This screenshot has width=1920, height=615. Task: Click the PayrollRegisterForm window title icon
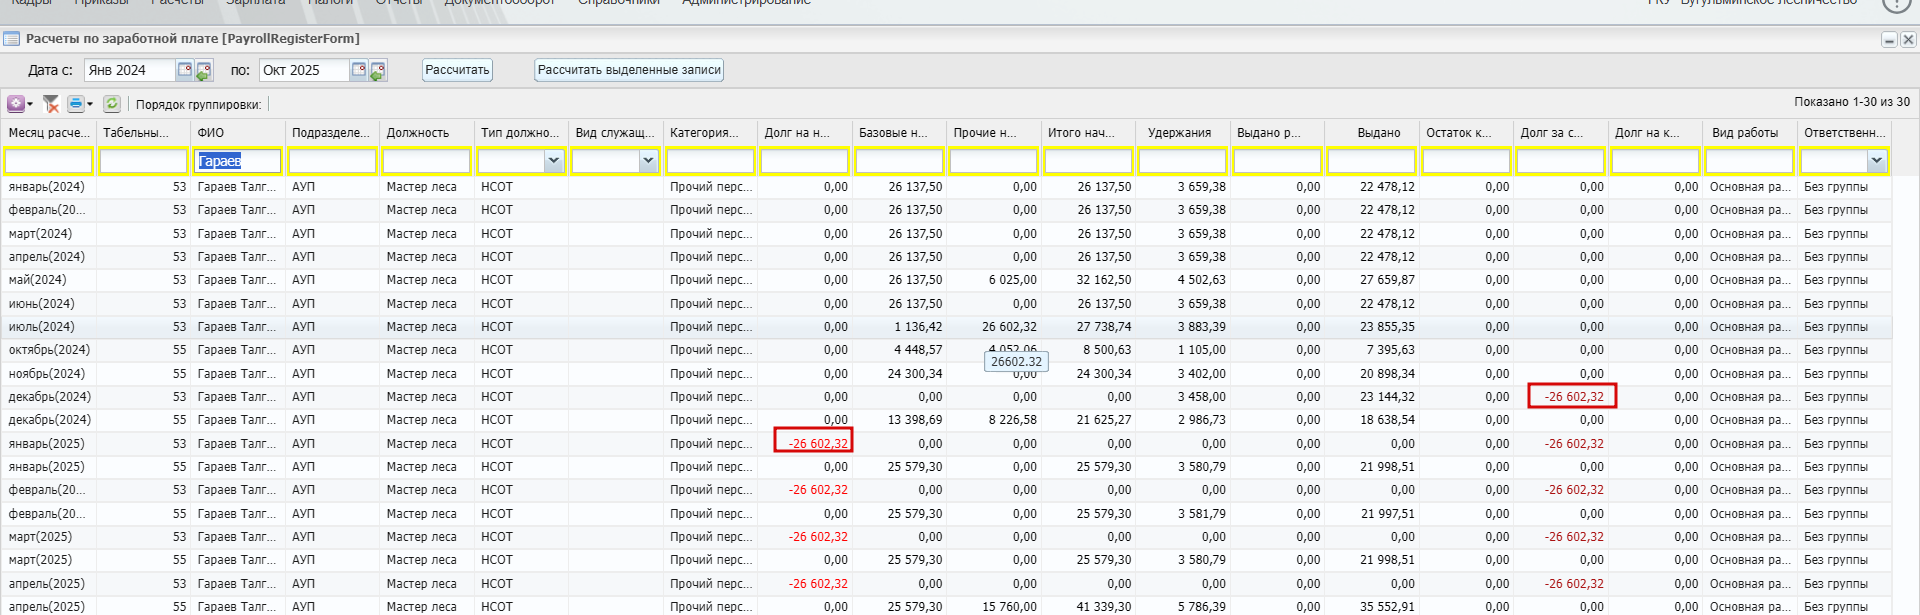tap(12, 39)
